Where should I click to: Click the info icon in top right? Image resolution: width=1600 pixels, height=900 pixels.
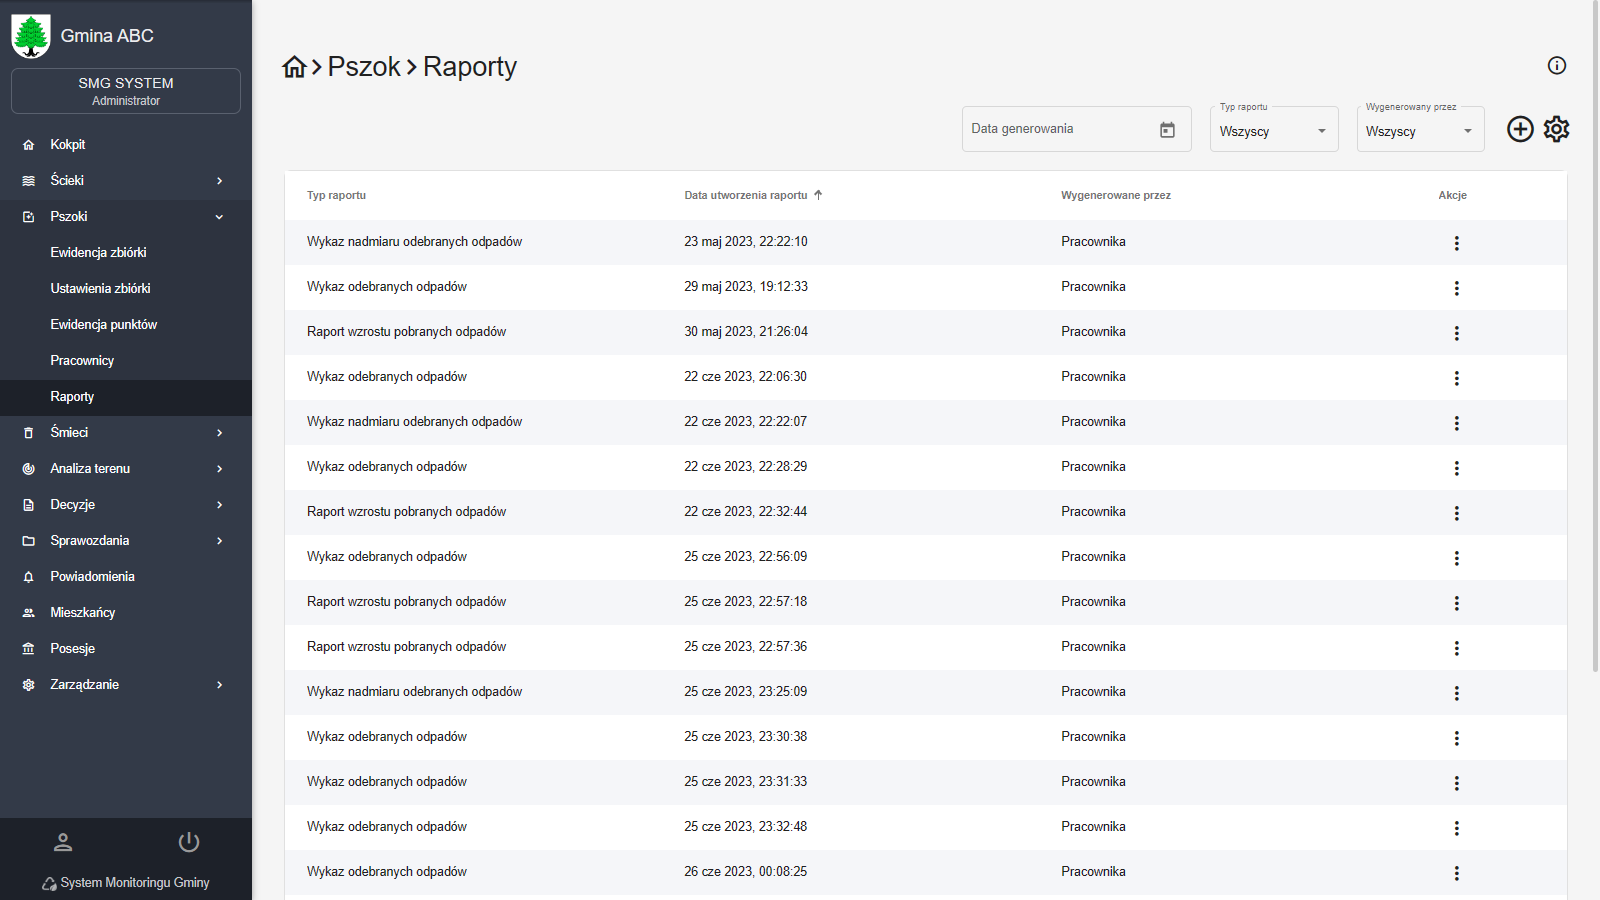[1556, 66]
